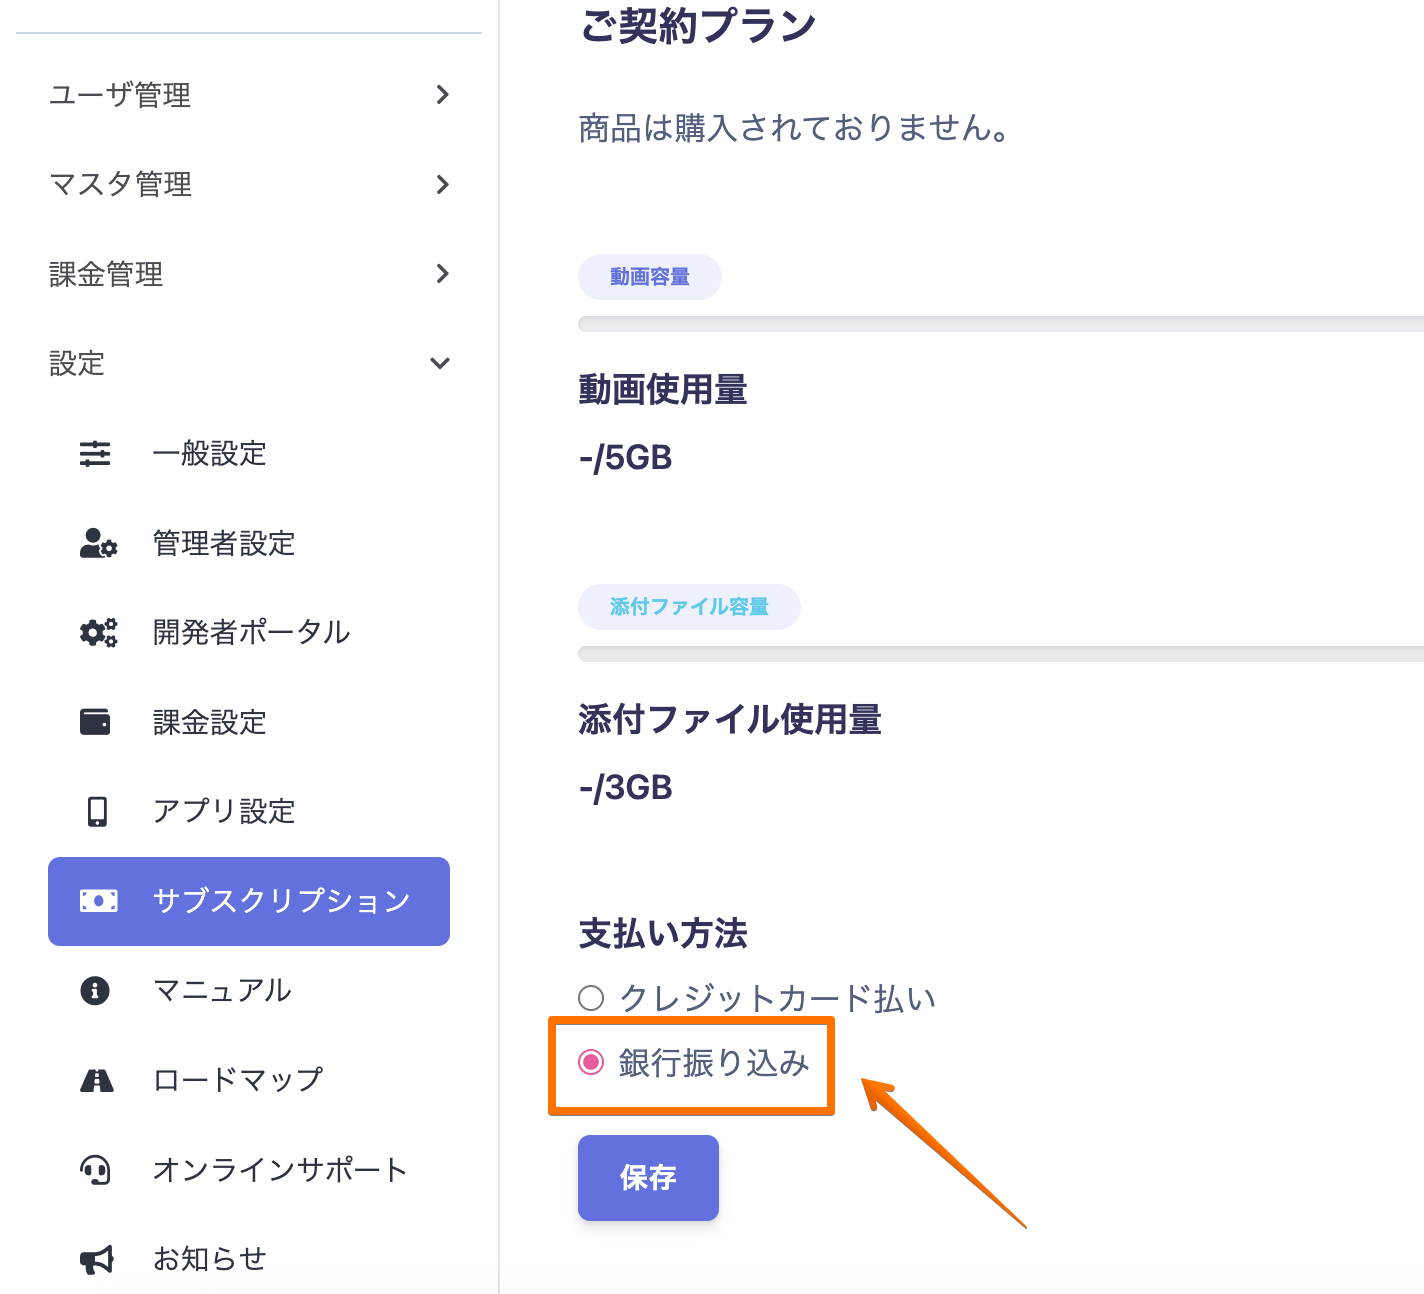Click the info icon for マニュアル

coord(95,990)
